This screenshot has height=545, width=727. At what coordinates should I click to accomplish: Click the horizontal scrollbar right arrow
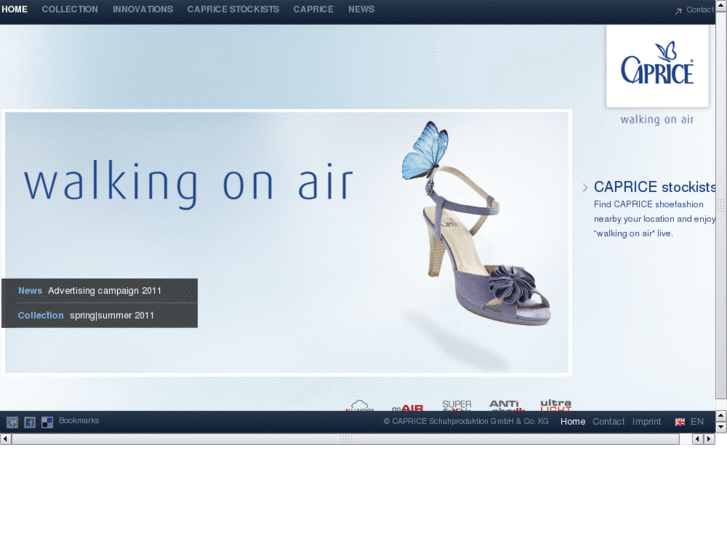[709, 439]
